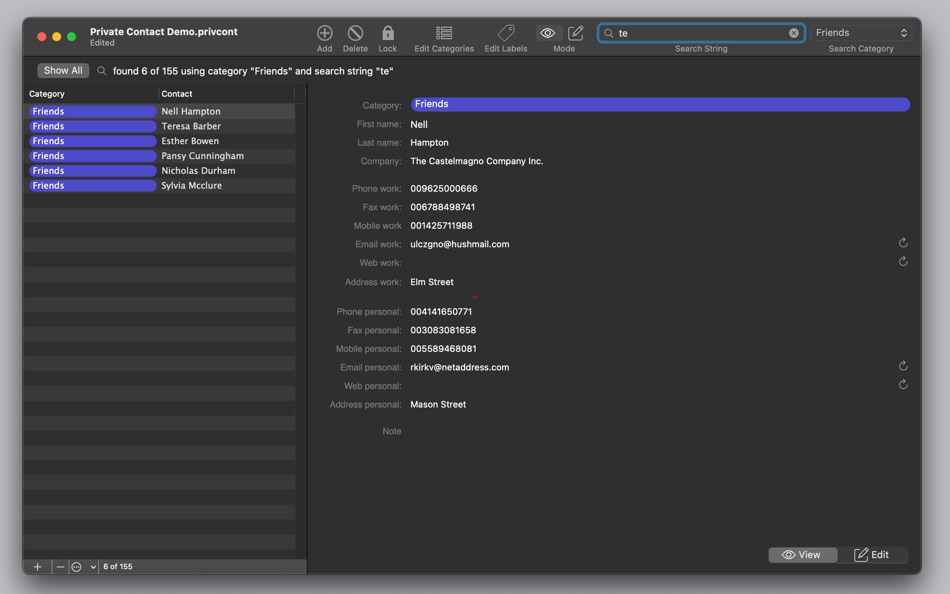Click the personal fax 003083081658
Viewport: 950px width, 594px height.
(443, 330)
